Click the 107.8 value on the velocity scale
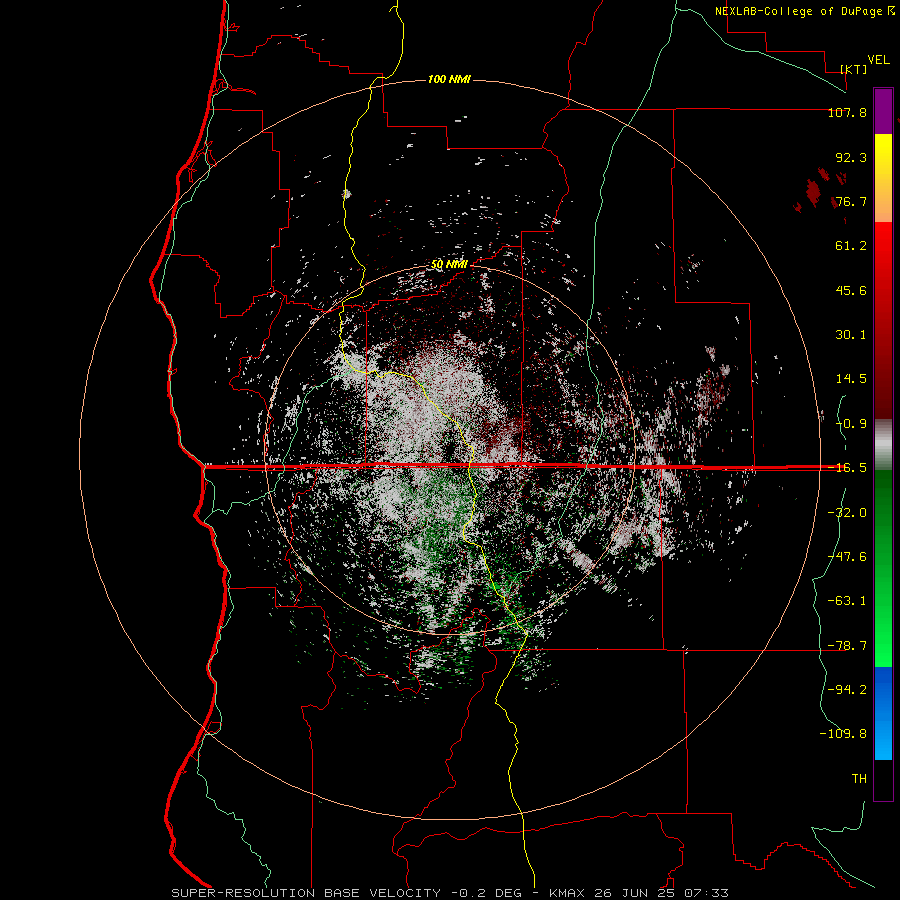 coord(847,112)
